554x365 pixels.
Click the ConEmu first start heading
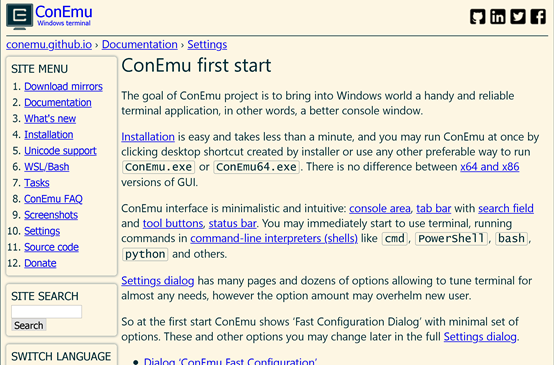196,65
